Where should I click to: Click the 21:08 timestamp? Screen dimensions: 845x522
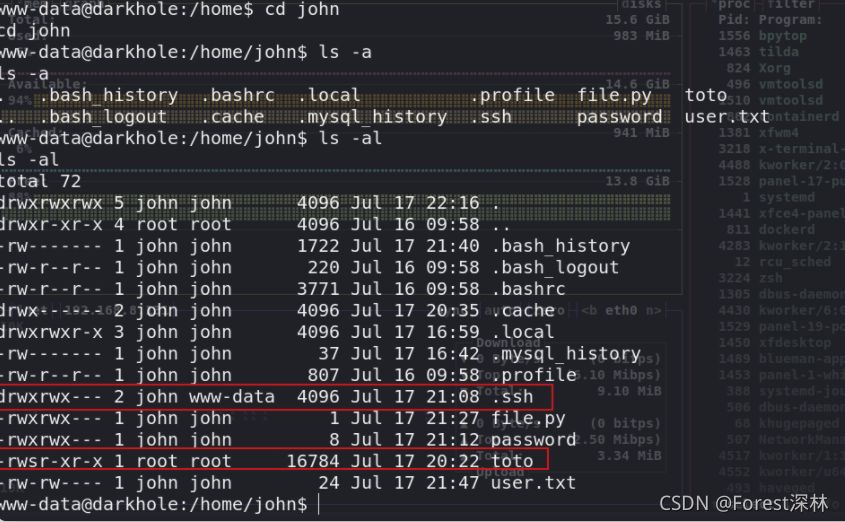[x=453, y=397]
